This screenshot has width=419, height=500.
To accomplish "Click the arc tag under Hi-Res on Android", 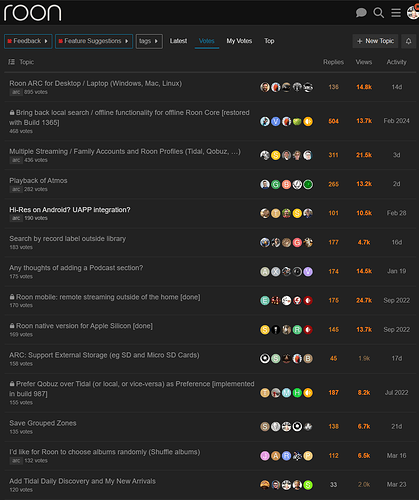I will tap(16, 218).
